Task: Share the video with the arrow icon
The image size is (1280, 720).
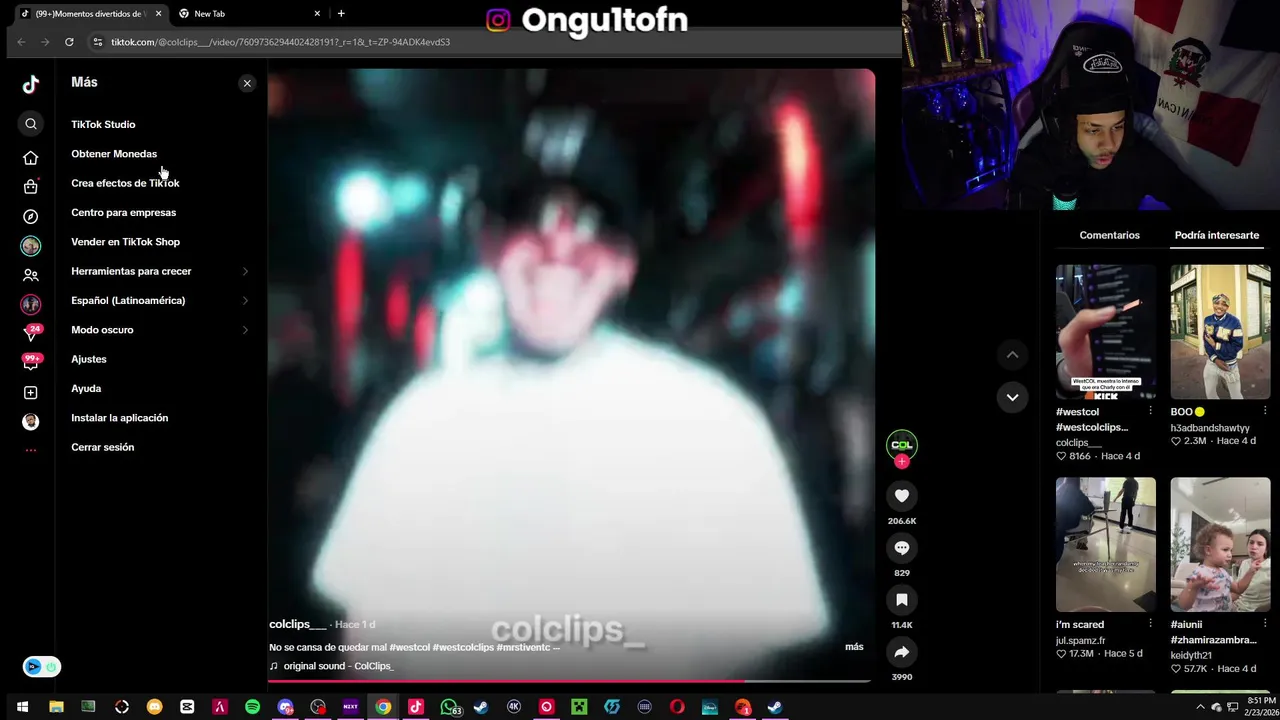Action: click(x=902, y=652)
